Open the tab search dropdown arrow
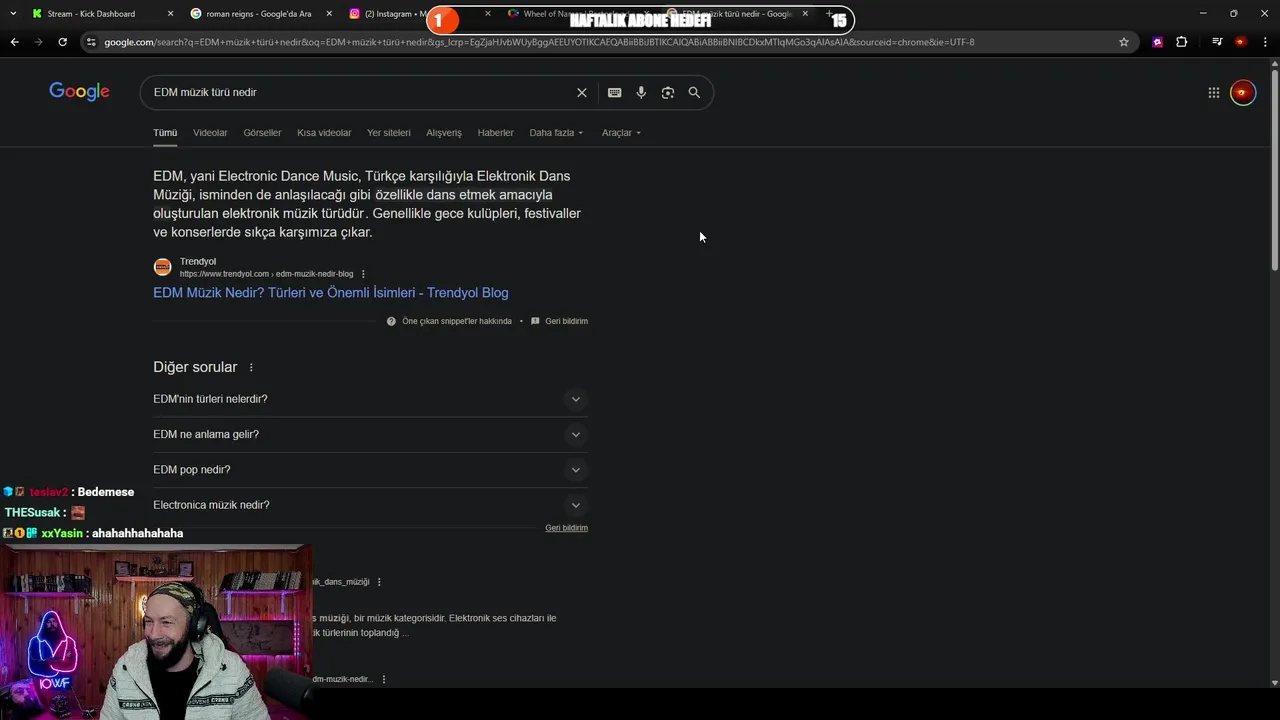This screenshot has width=1280, height=720. click(13, 14)
